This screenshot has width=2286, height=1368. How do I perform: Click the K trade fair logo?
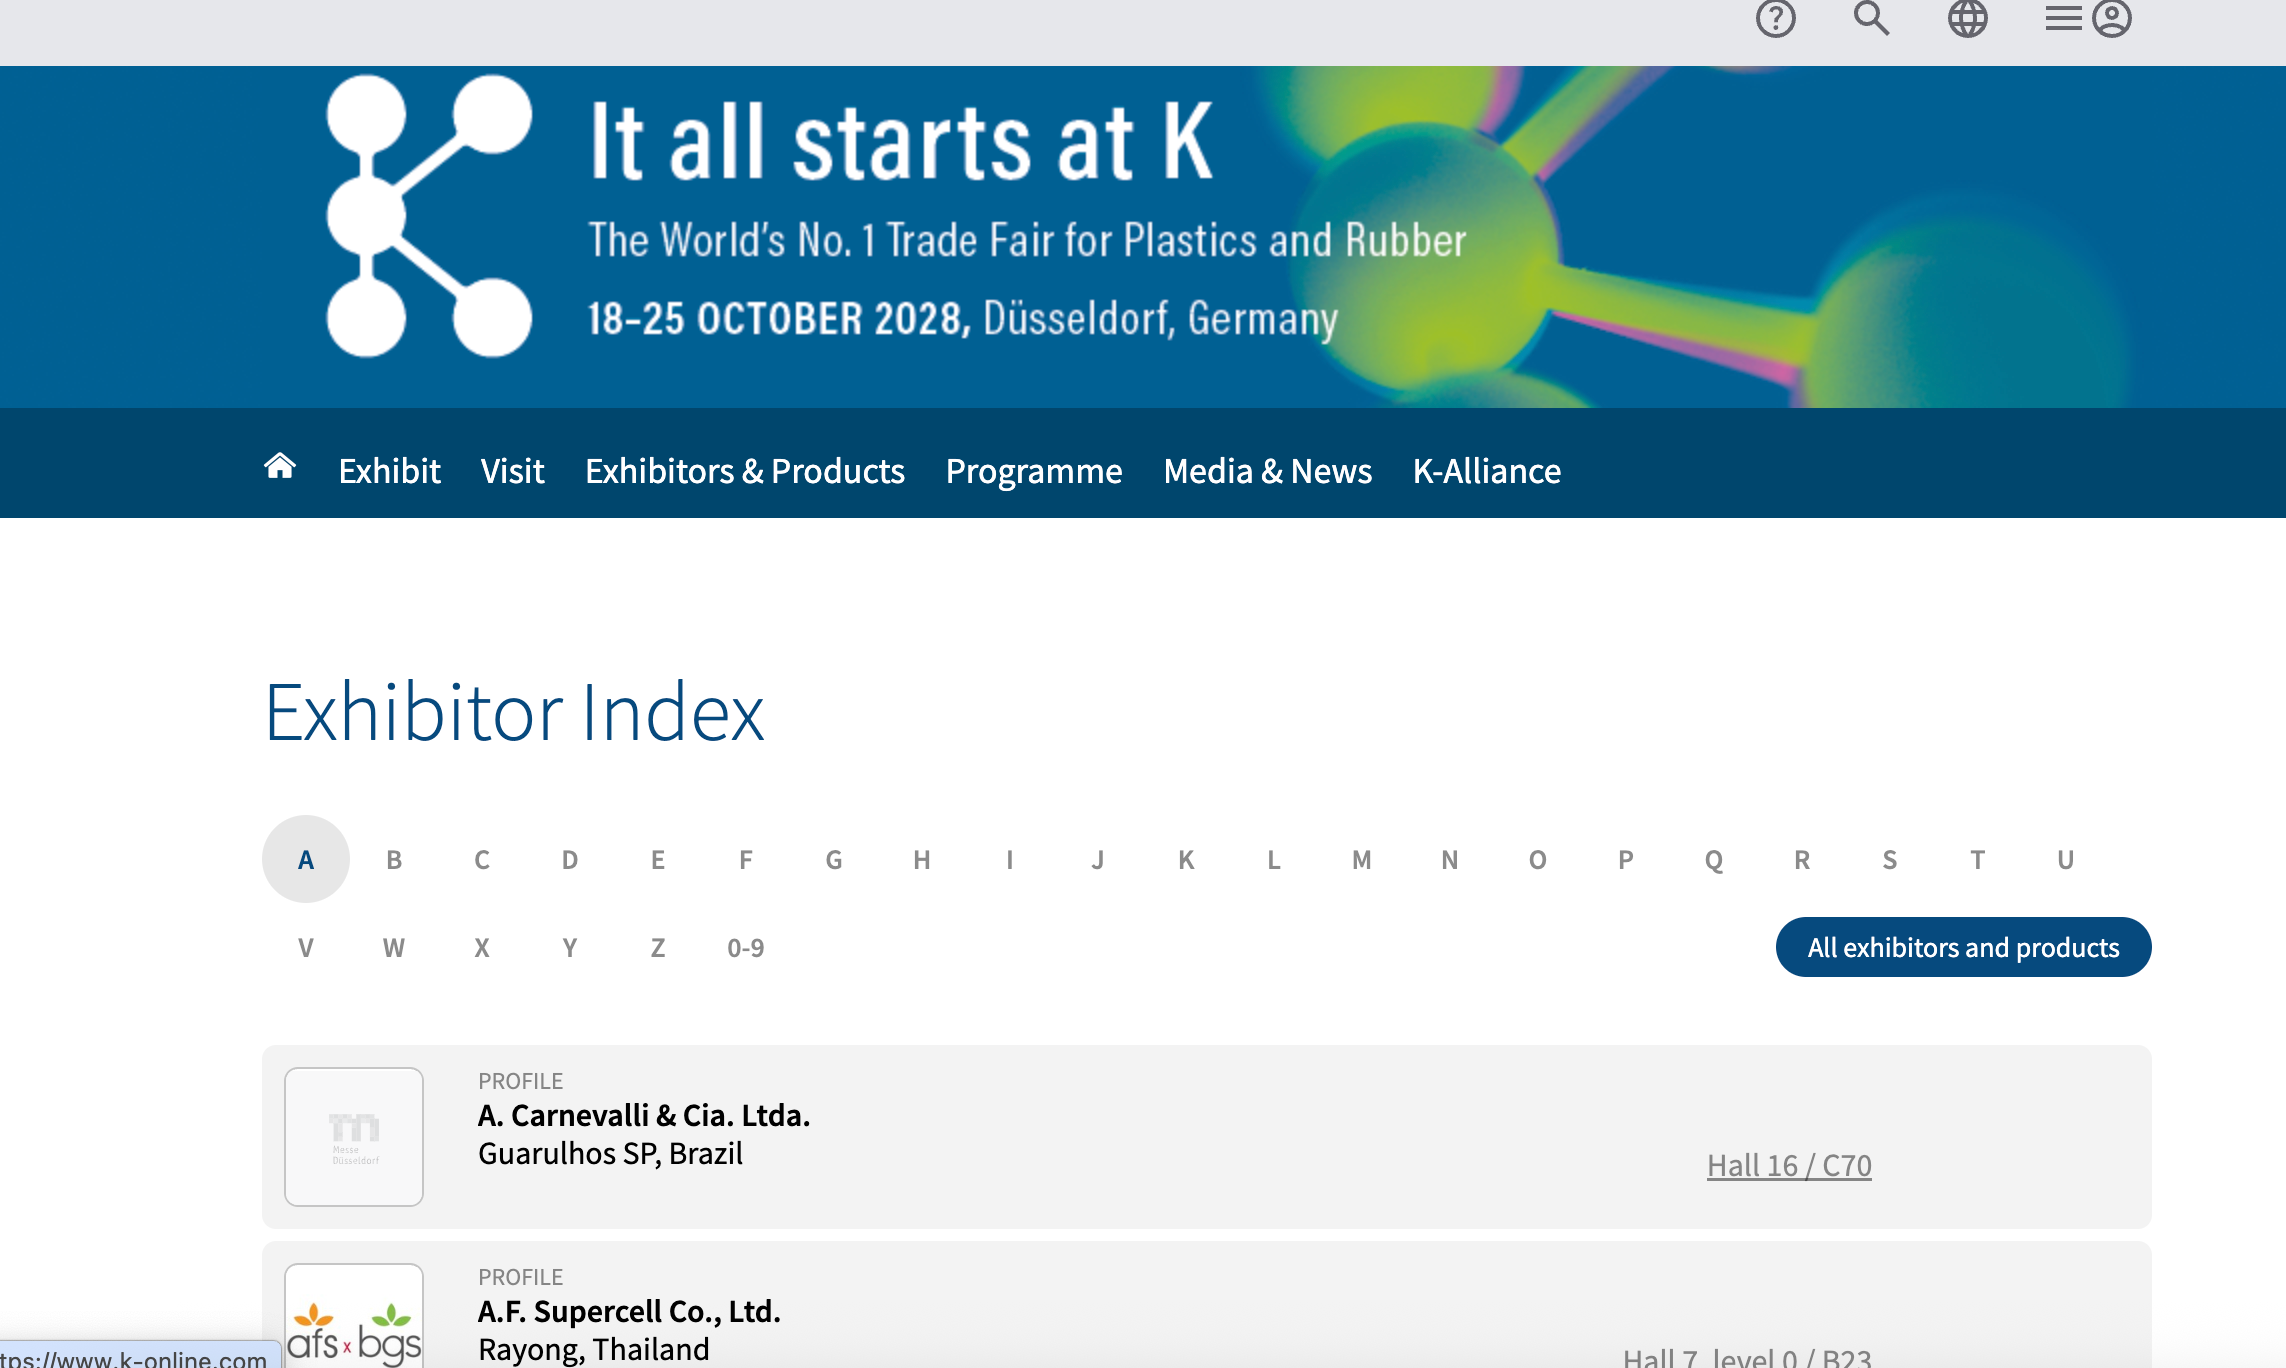(429, 216)
